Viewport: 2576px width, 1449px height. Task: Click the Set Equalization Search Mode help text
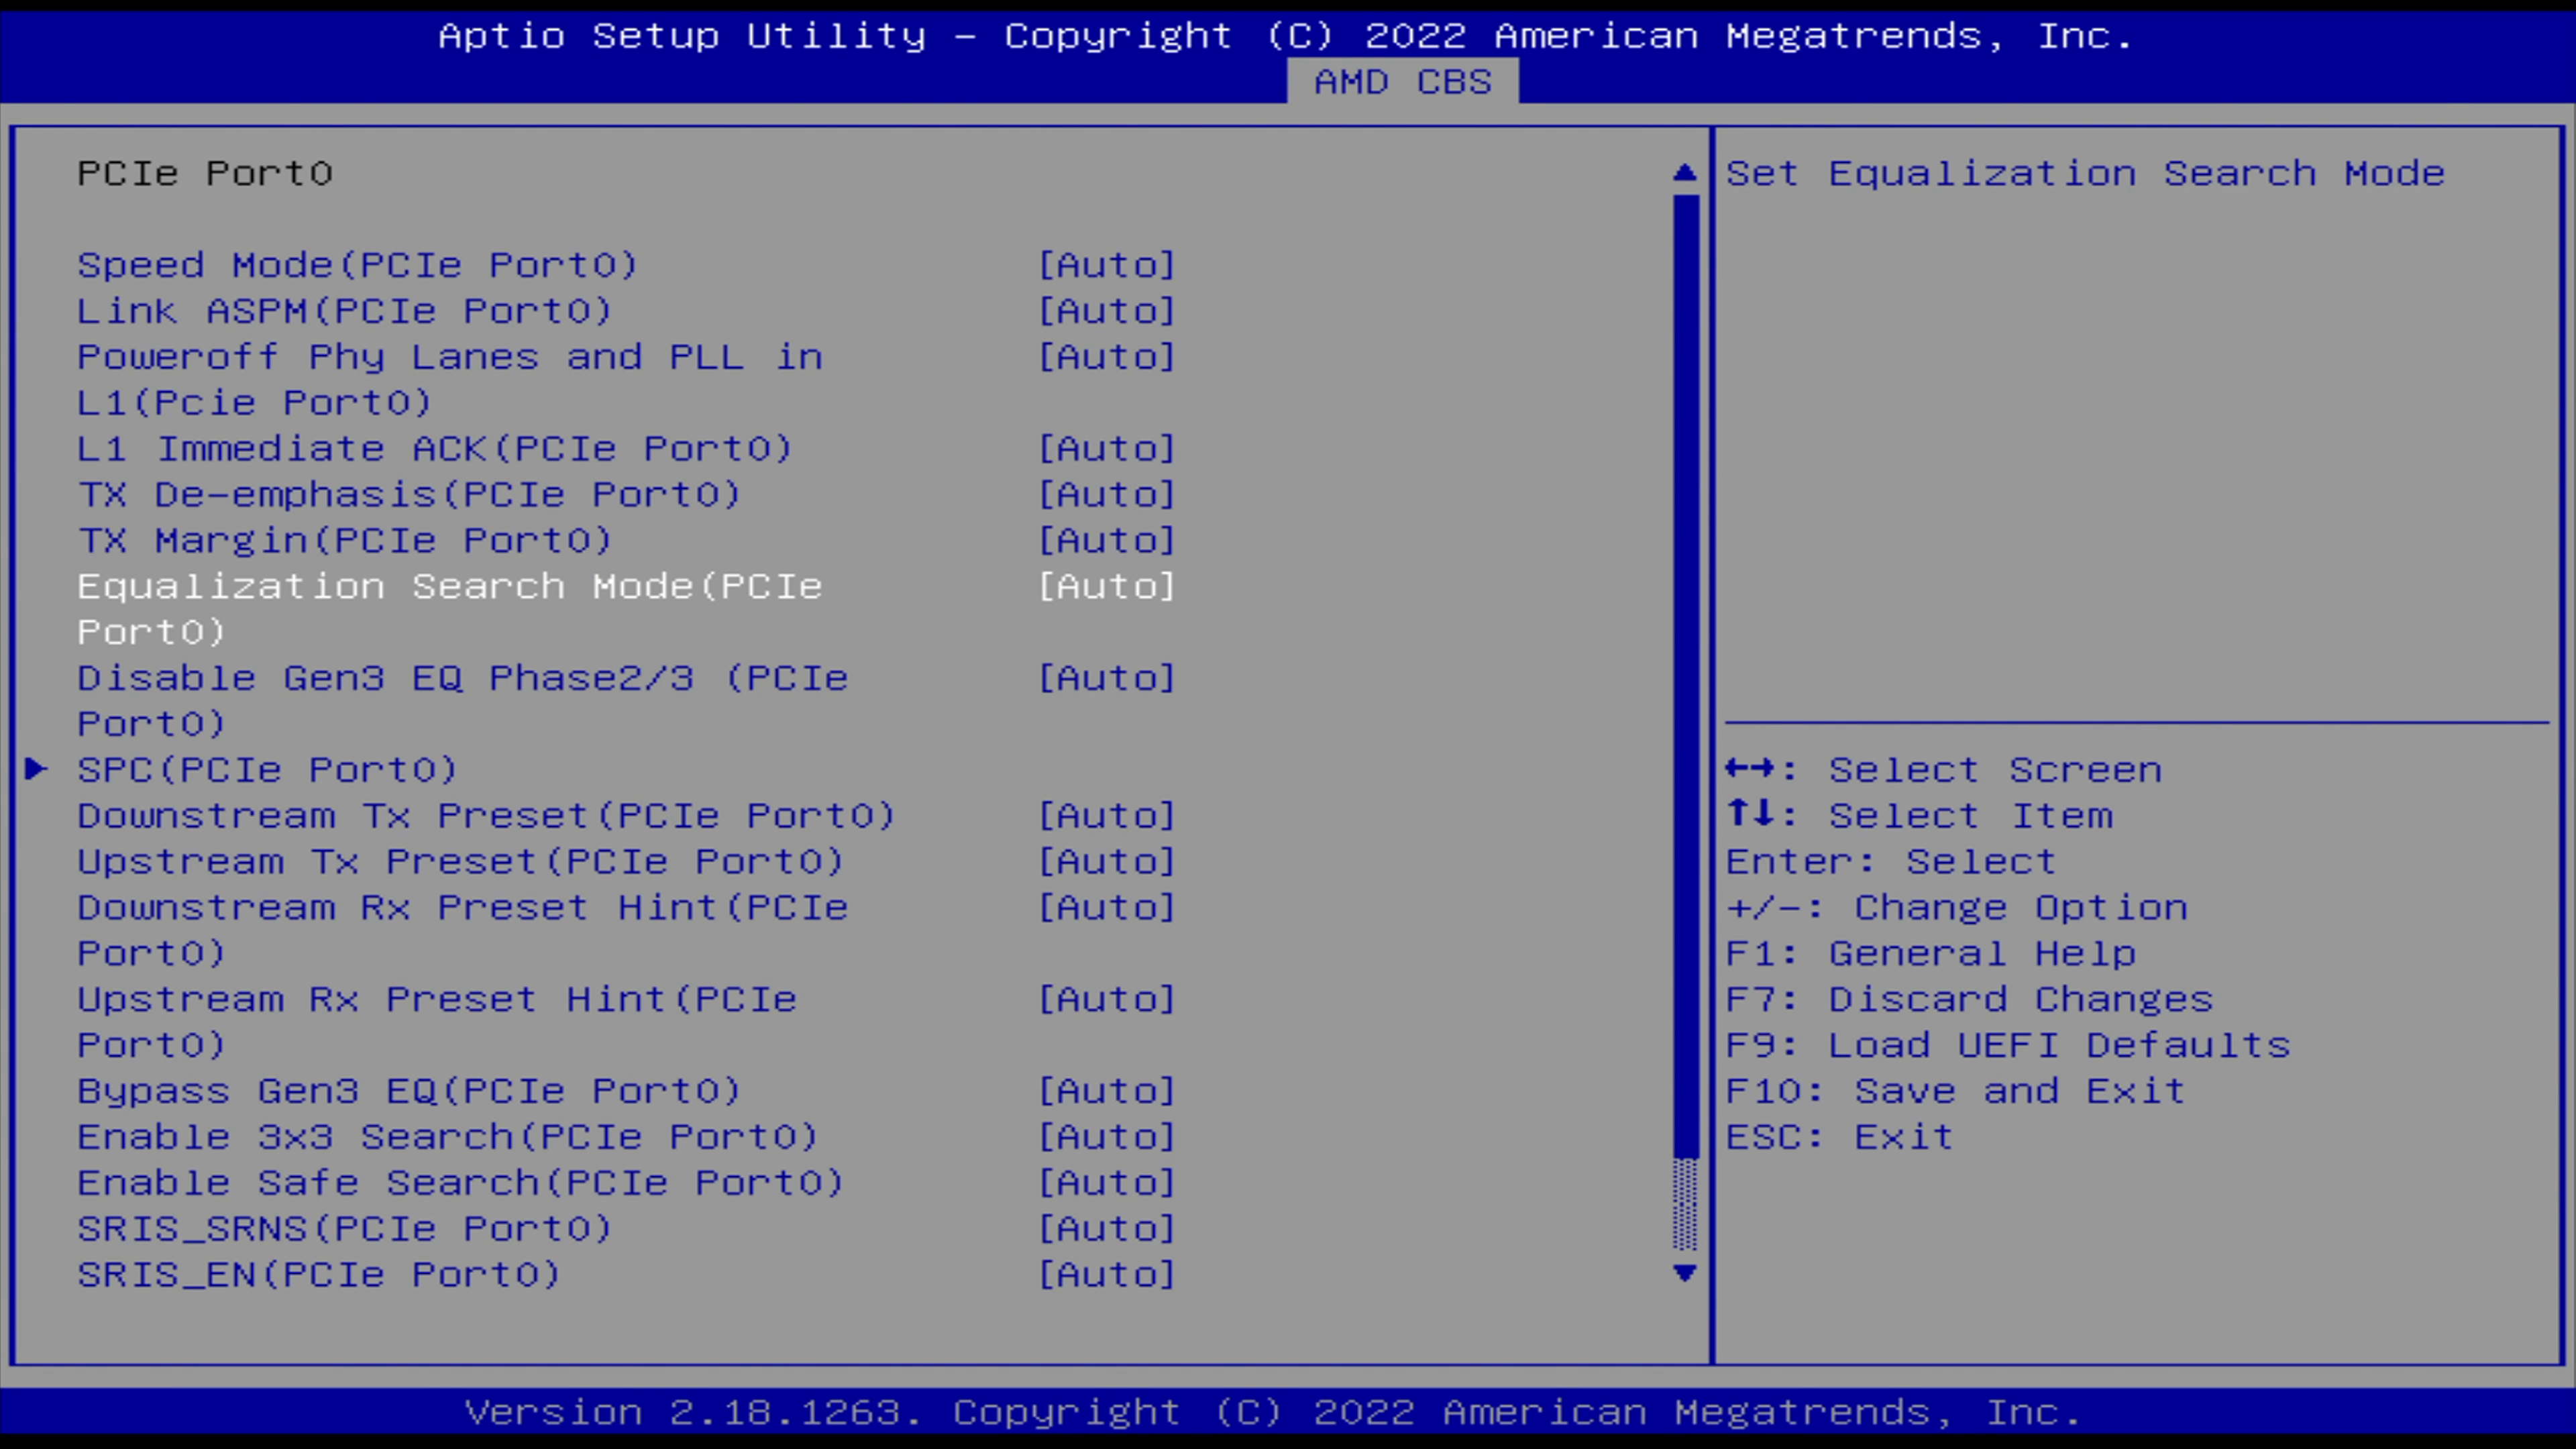tap(2086, 174)
